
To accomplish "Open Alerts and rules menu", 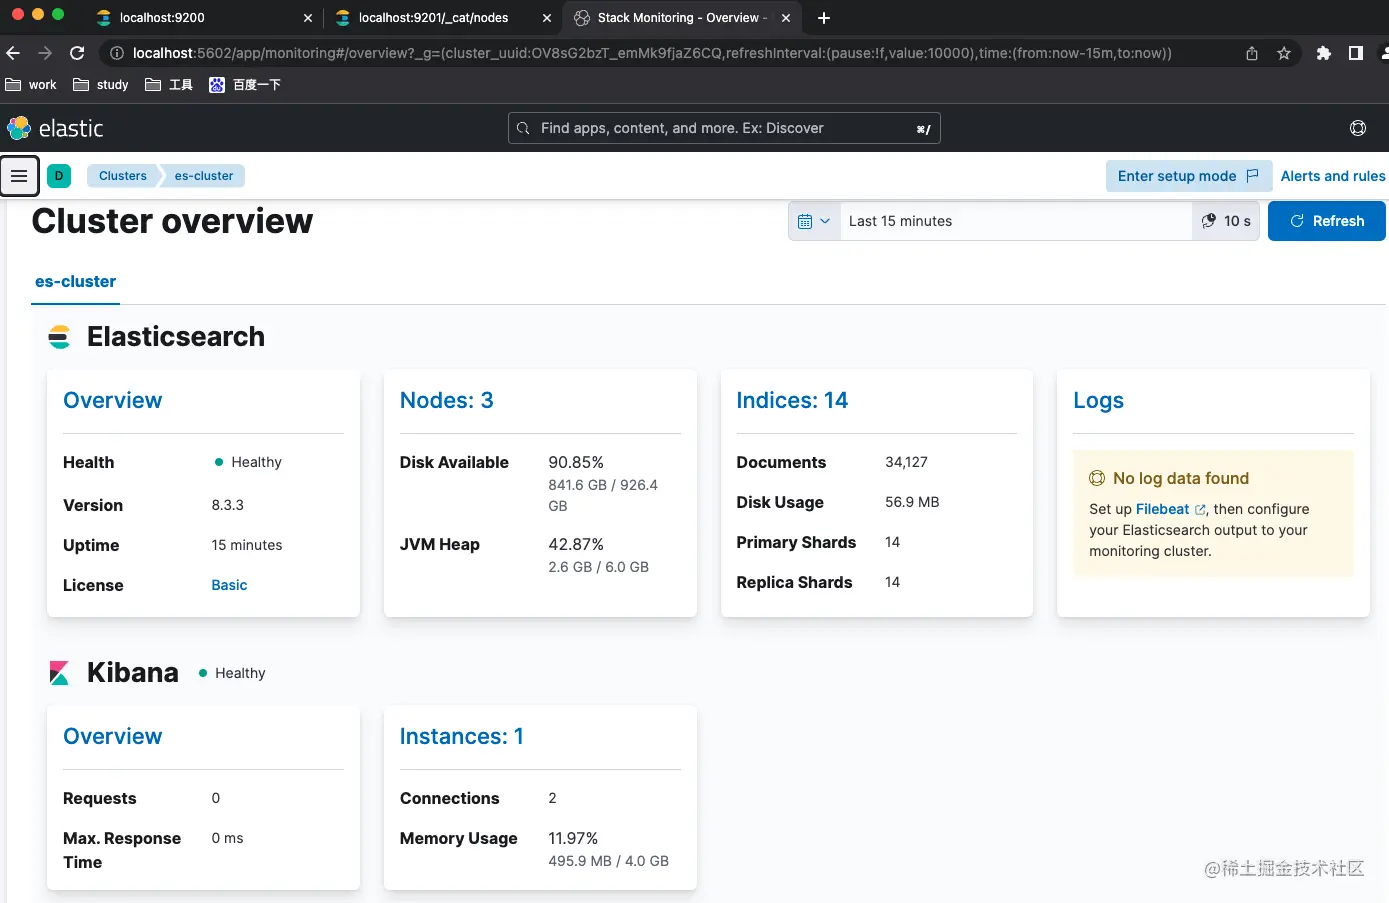I will tap(1333, 176).
